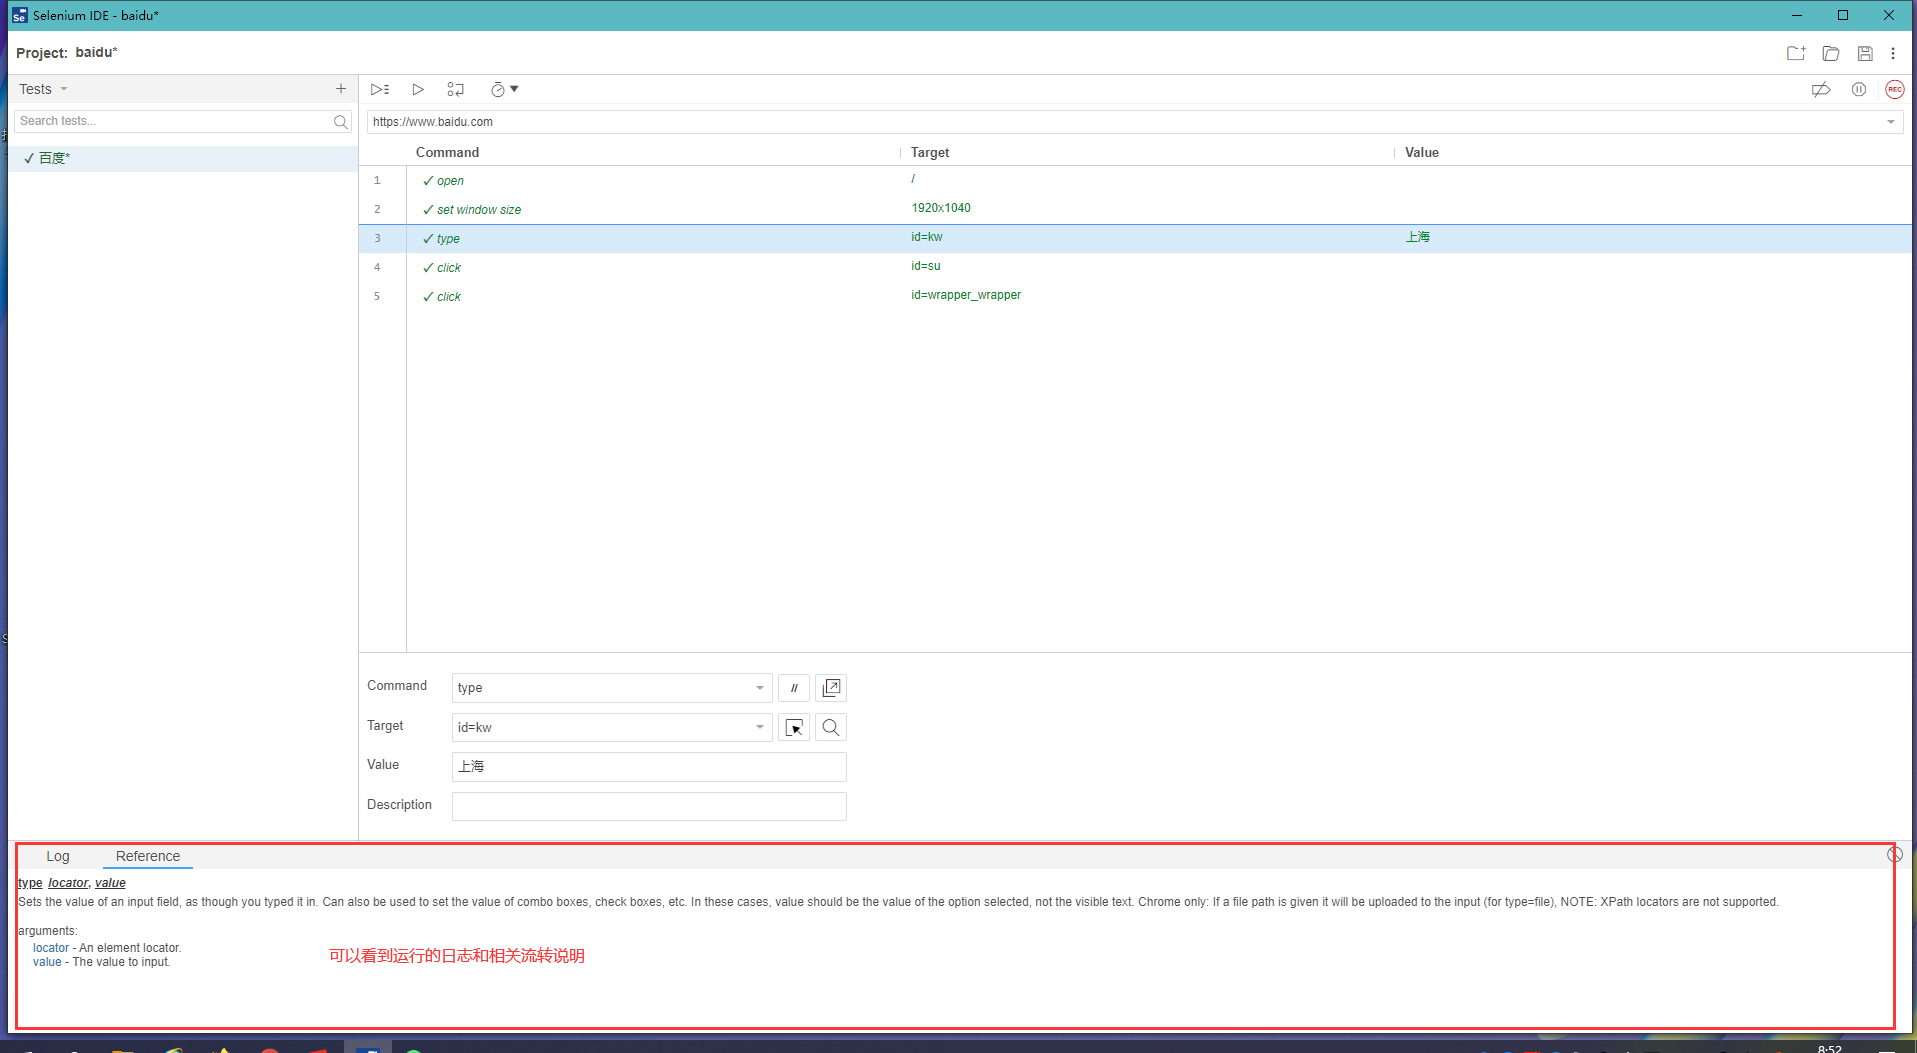Click the locator argument link
This screenshot has height=1053, width=1917.
tap(51, 948)
